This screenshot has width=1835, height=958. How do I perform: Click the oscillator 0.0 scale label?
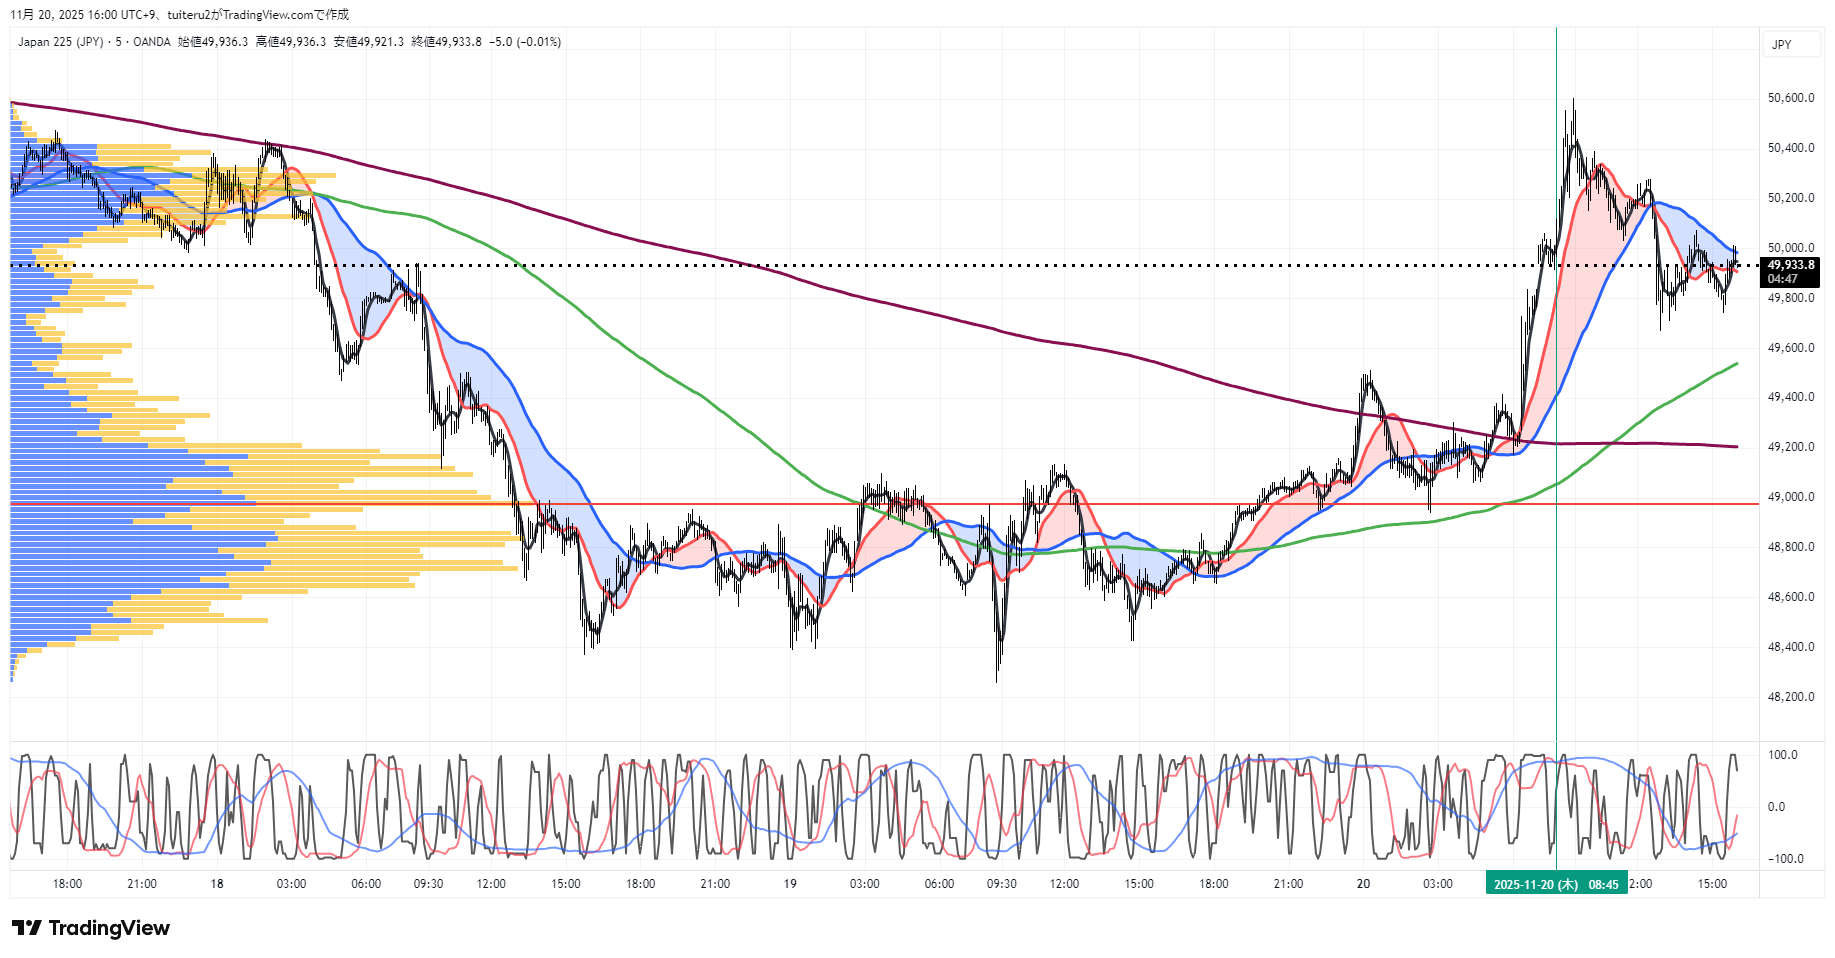click(x=1776, y=807)
